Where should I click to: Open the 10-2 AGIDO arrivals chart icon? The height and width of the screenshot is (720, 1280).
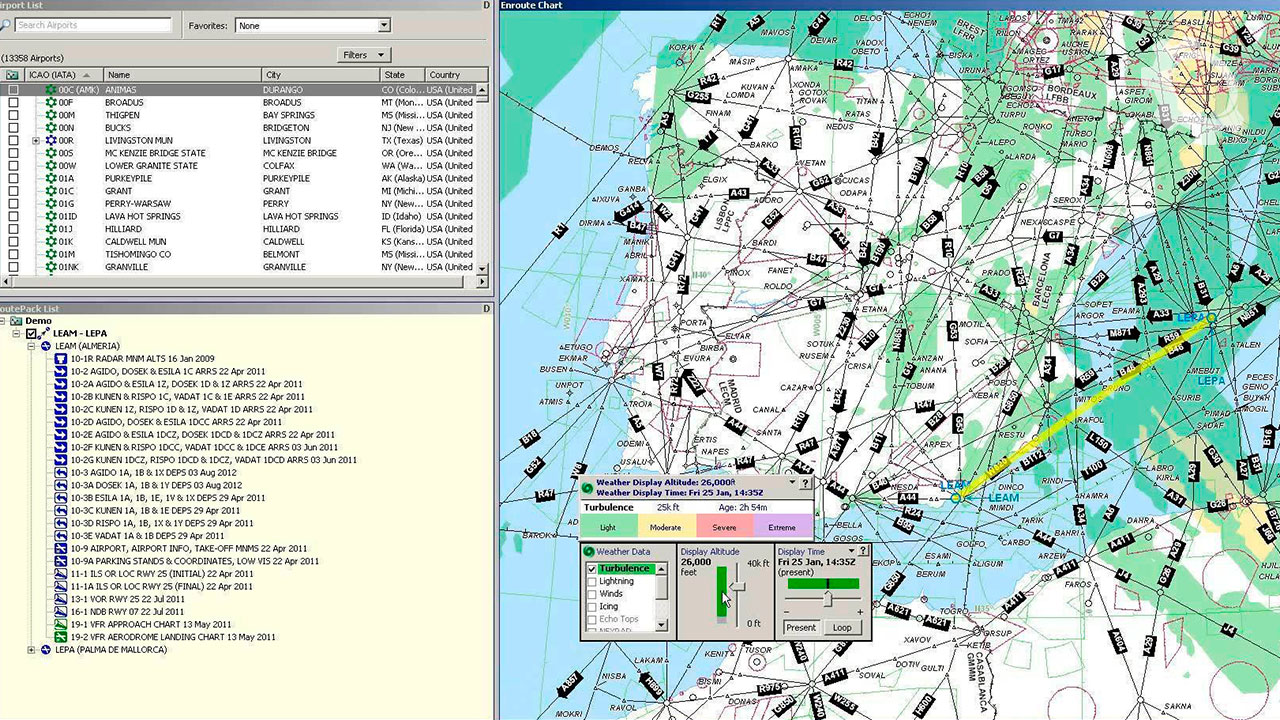tap(61, 371)
